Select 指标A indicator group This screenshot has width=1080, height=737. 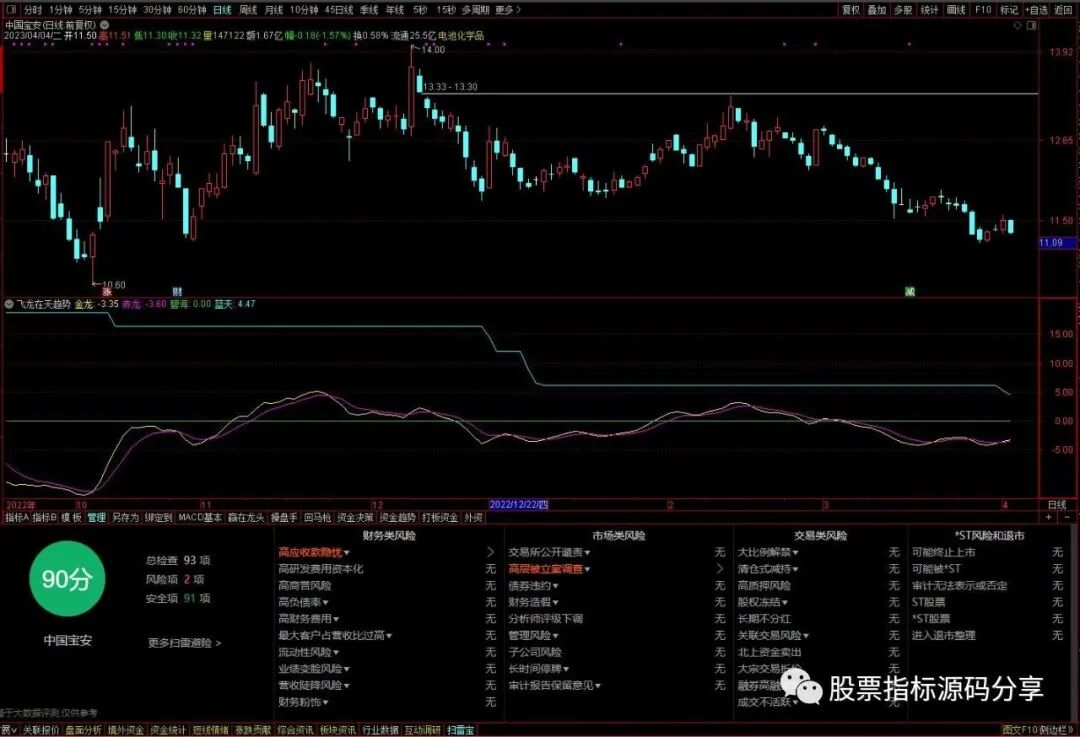pos(17,517)
